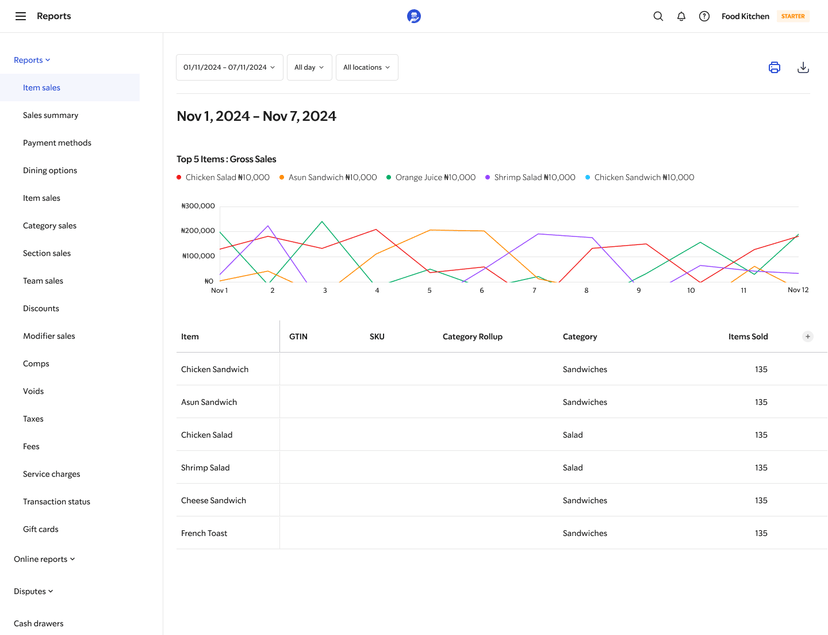
Task: Go to Section sales report
Action: 46,253
